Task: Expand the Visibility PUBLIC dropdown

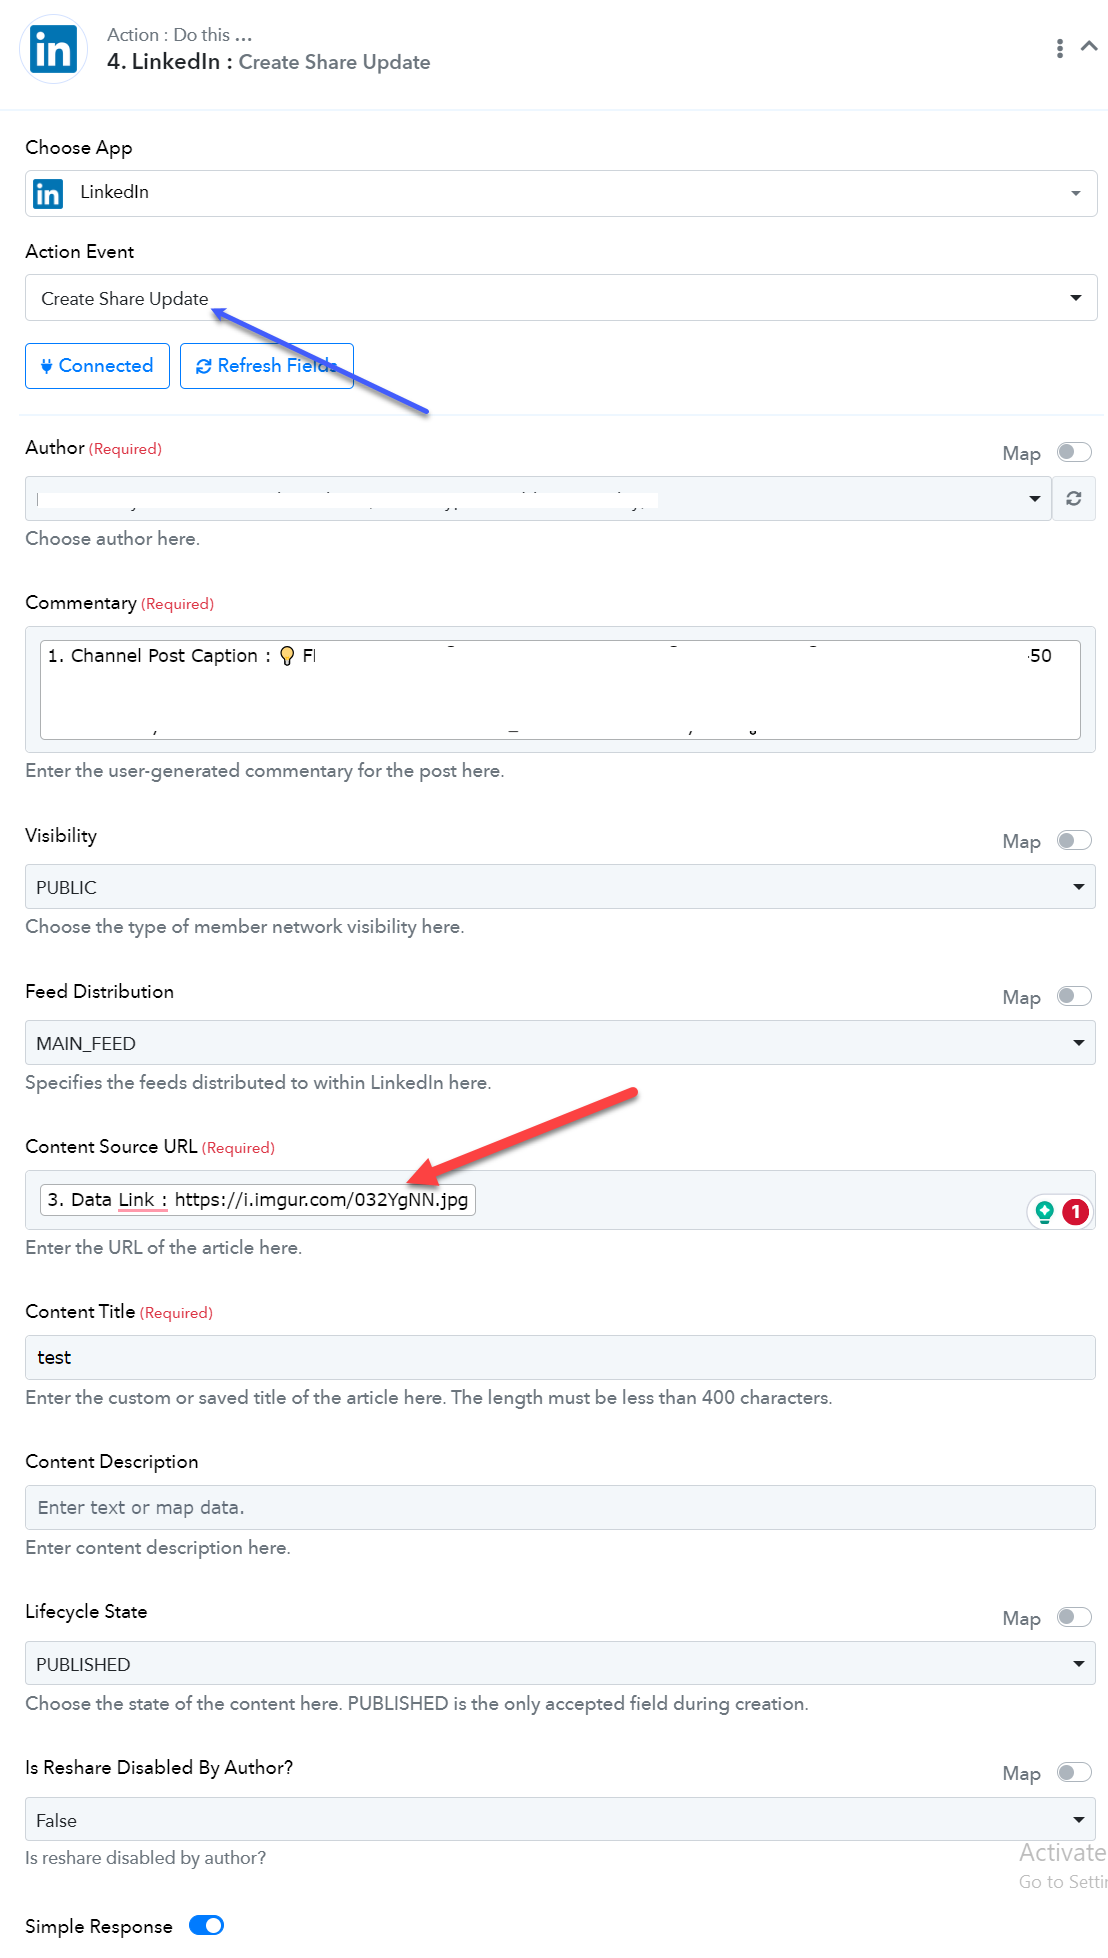Action: tap(560, 887)
